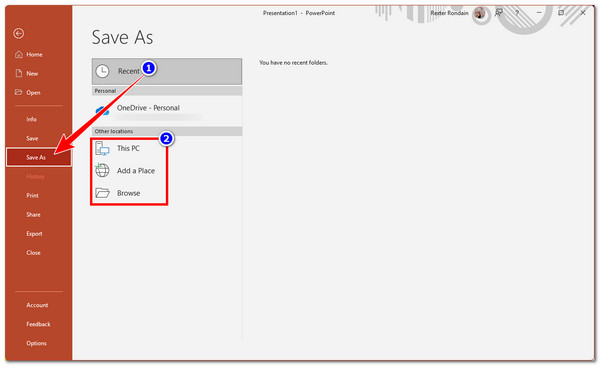Open the Feedback page
The image size is (600, 366).
tap(38, 324)
